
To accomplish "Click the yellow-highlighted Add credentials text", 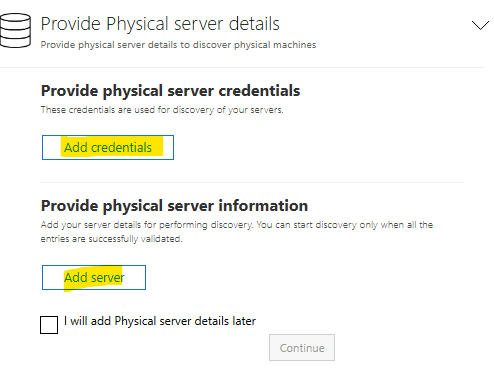I will (x=108, y=147).
